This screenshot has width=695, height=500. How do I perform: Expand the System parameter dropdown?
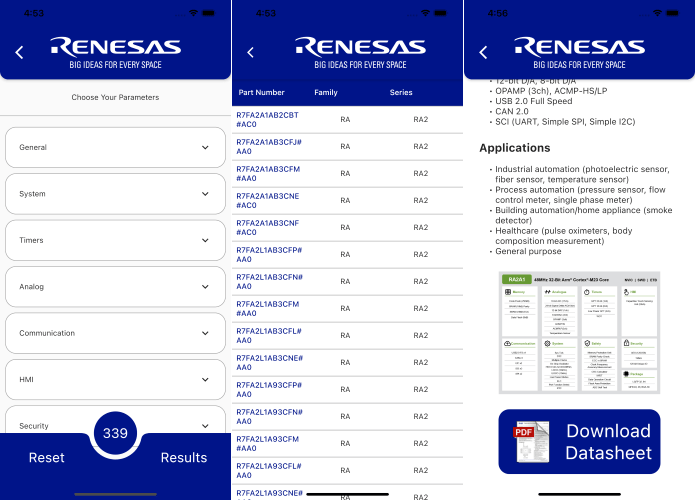pyautogui.click(x=115, y=194)
